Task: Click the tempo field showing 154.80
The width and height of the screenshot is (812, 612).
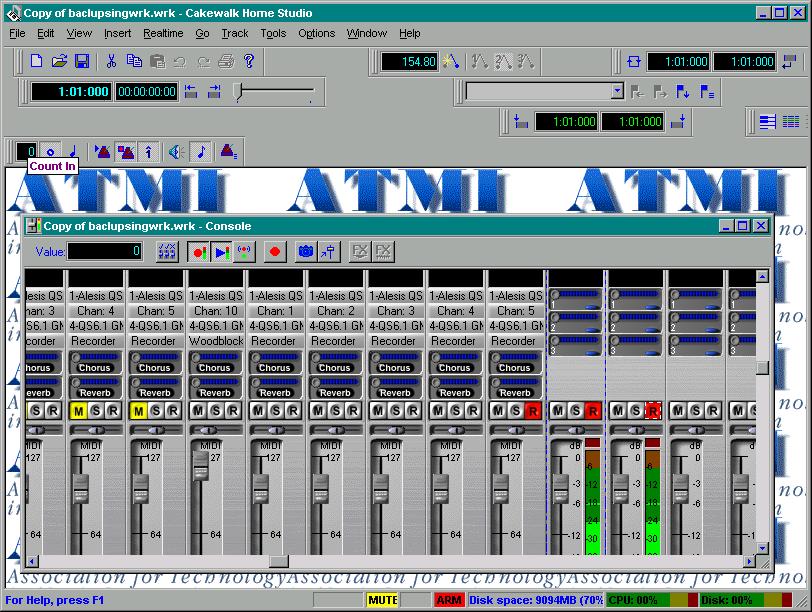Action: click(410, 62)
